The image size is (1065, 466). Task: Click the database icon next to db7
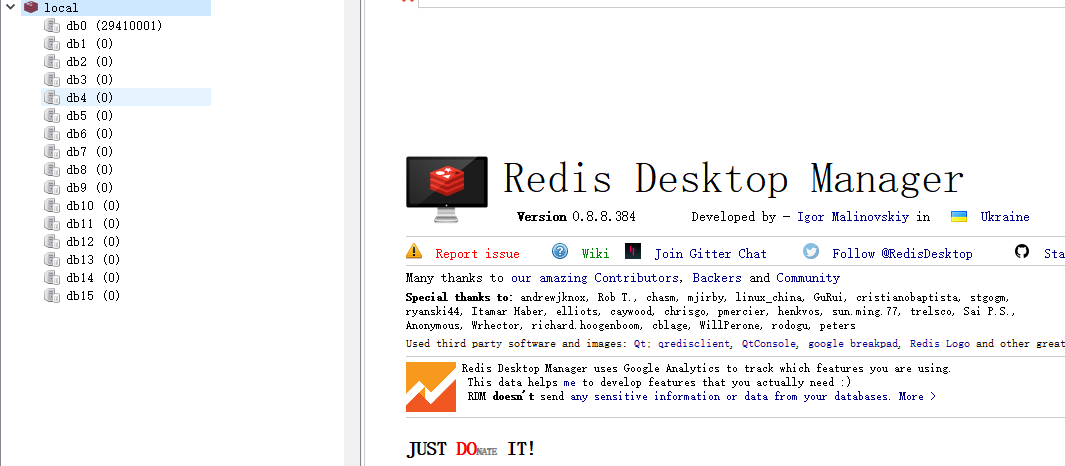click(52, 151)
